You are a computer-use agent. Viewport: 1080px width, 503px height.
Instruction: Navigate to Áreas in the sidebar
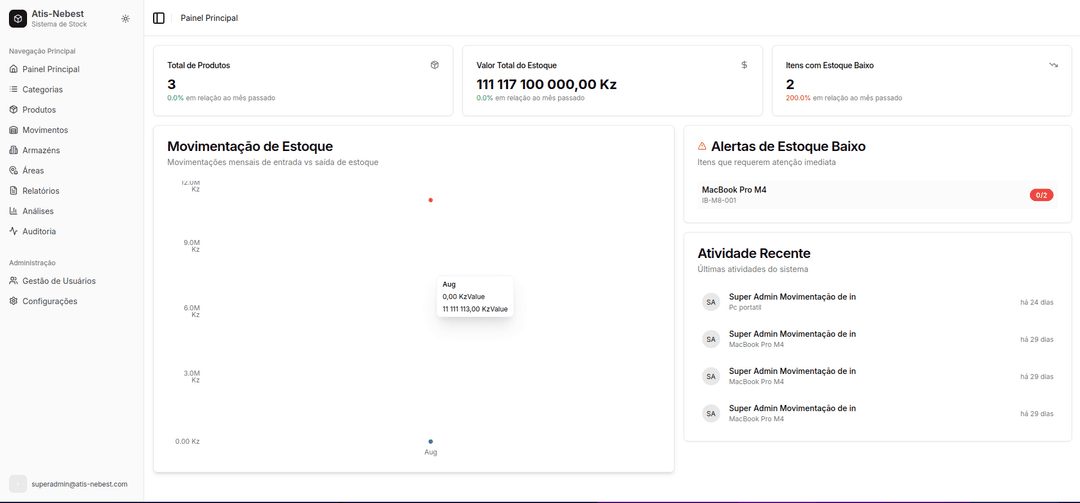click(33, 170)
